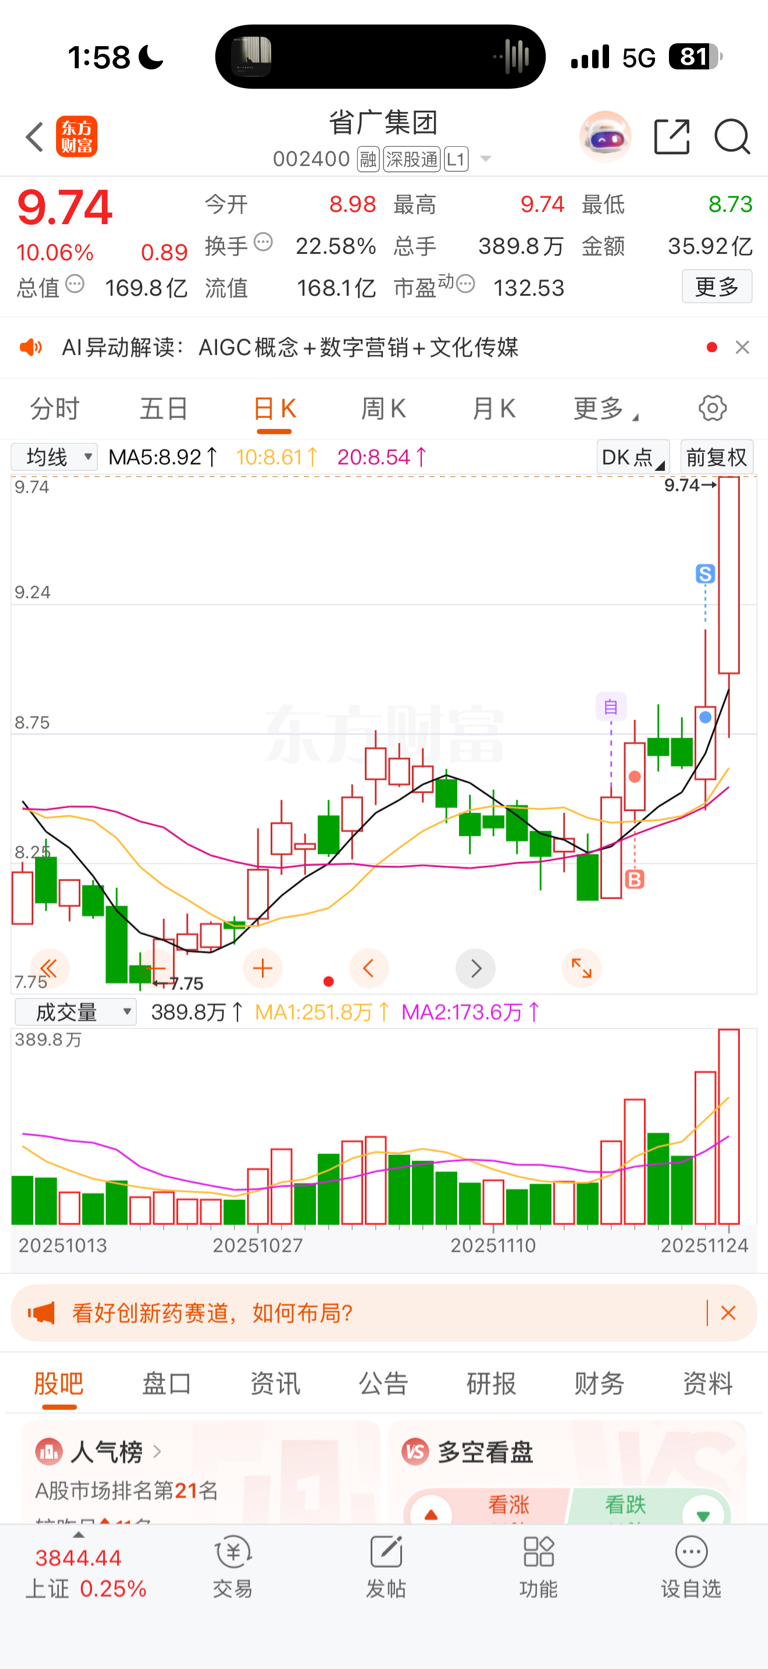Image resolution: width=768 pixels, height=1669 pixels.
Task: Open the 成交量 indicator dropdown
Action: (76, 1012)
